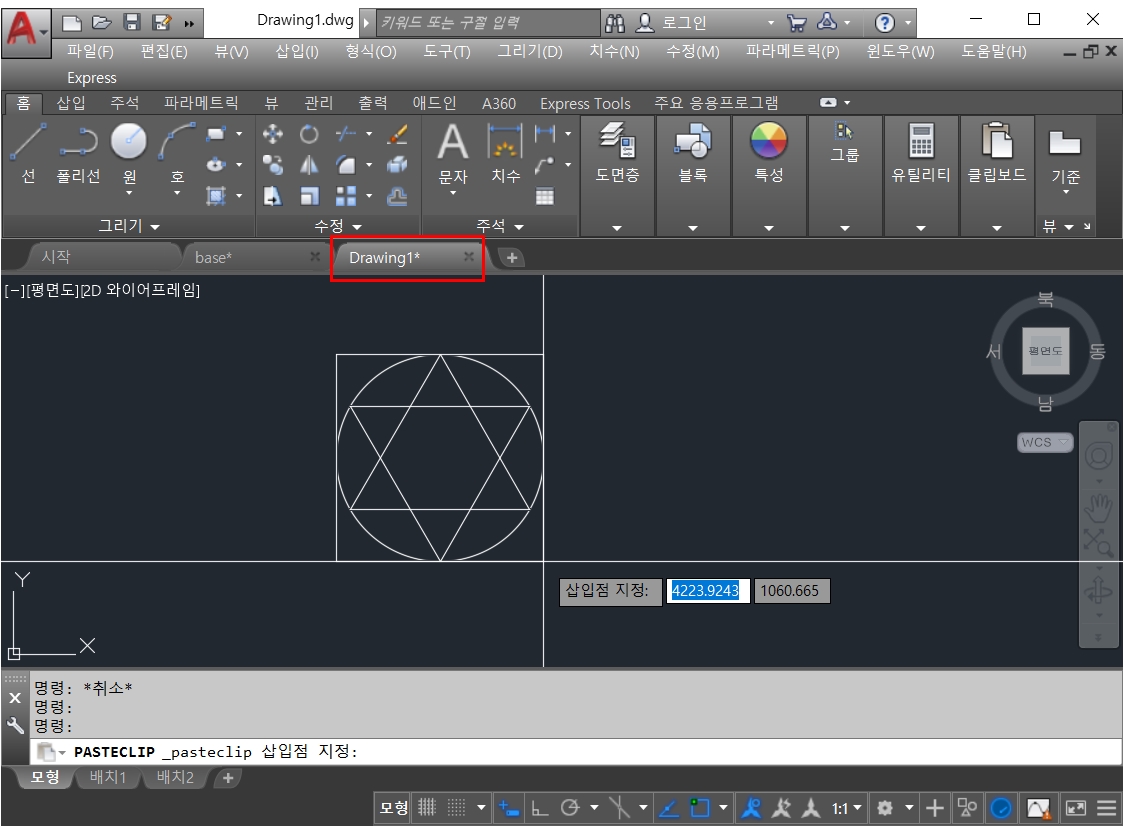The image size is (1124, 827).
Task: Click the Offset tool icon
Action: (x=397, y=196)
